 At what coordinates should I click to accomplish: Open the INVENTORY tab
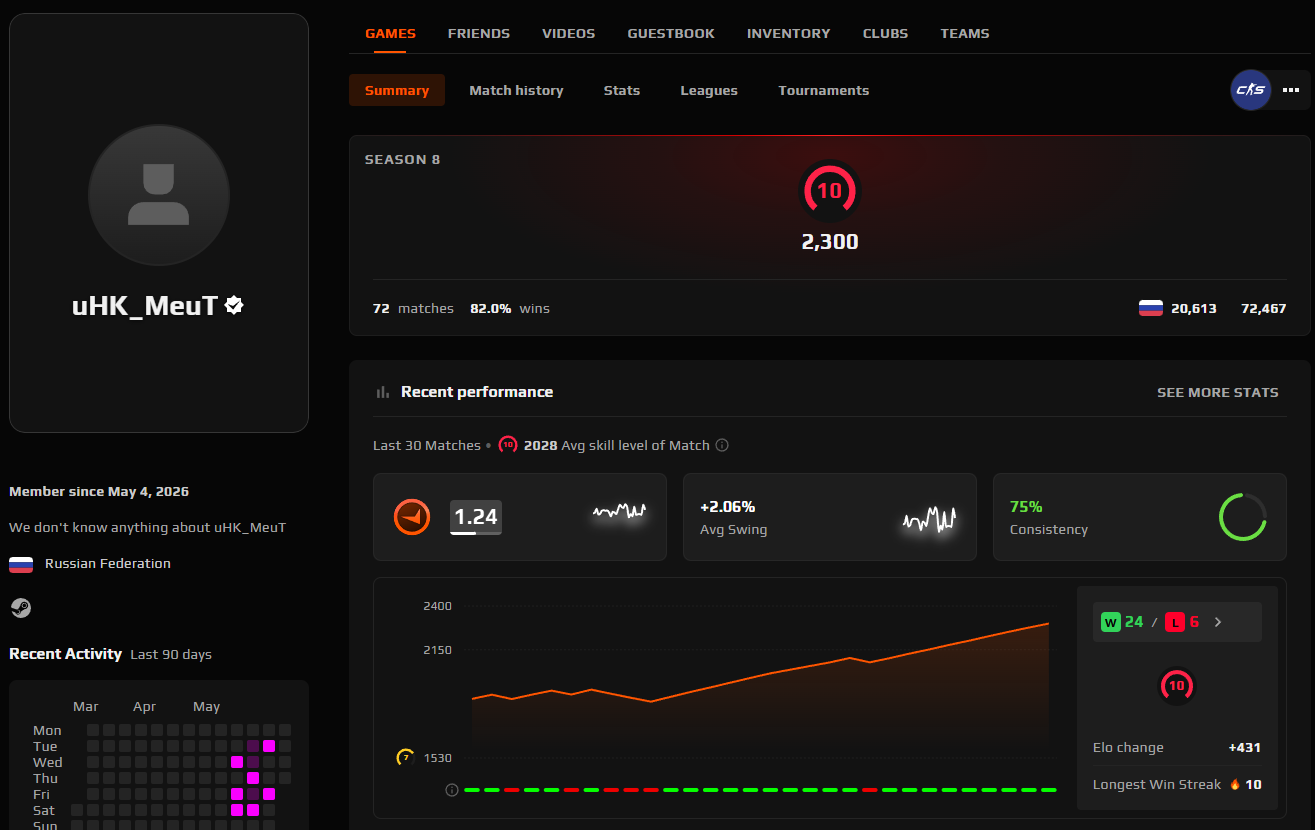tap(789, 33)
